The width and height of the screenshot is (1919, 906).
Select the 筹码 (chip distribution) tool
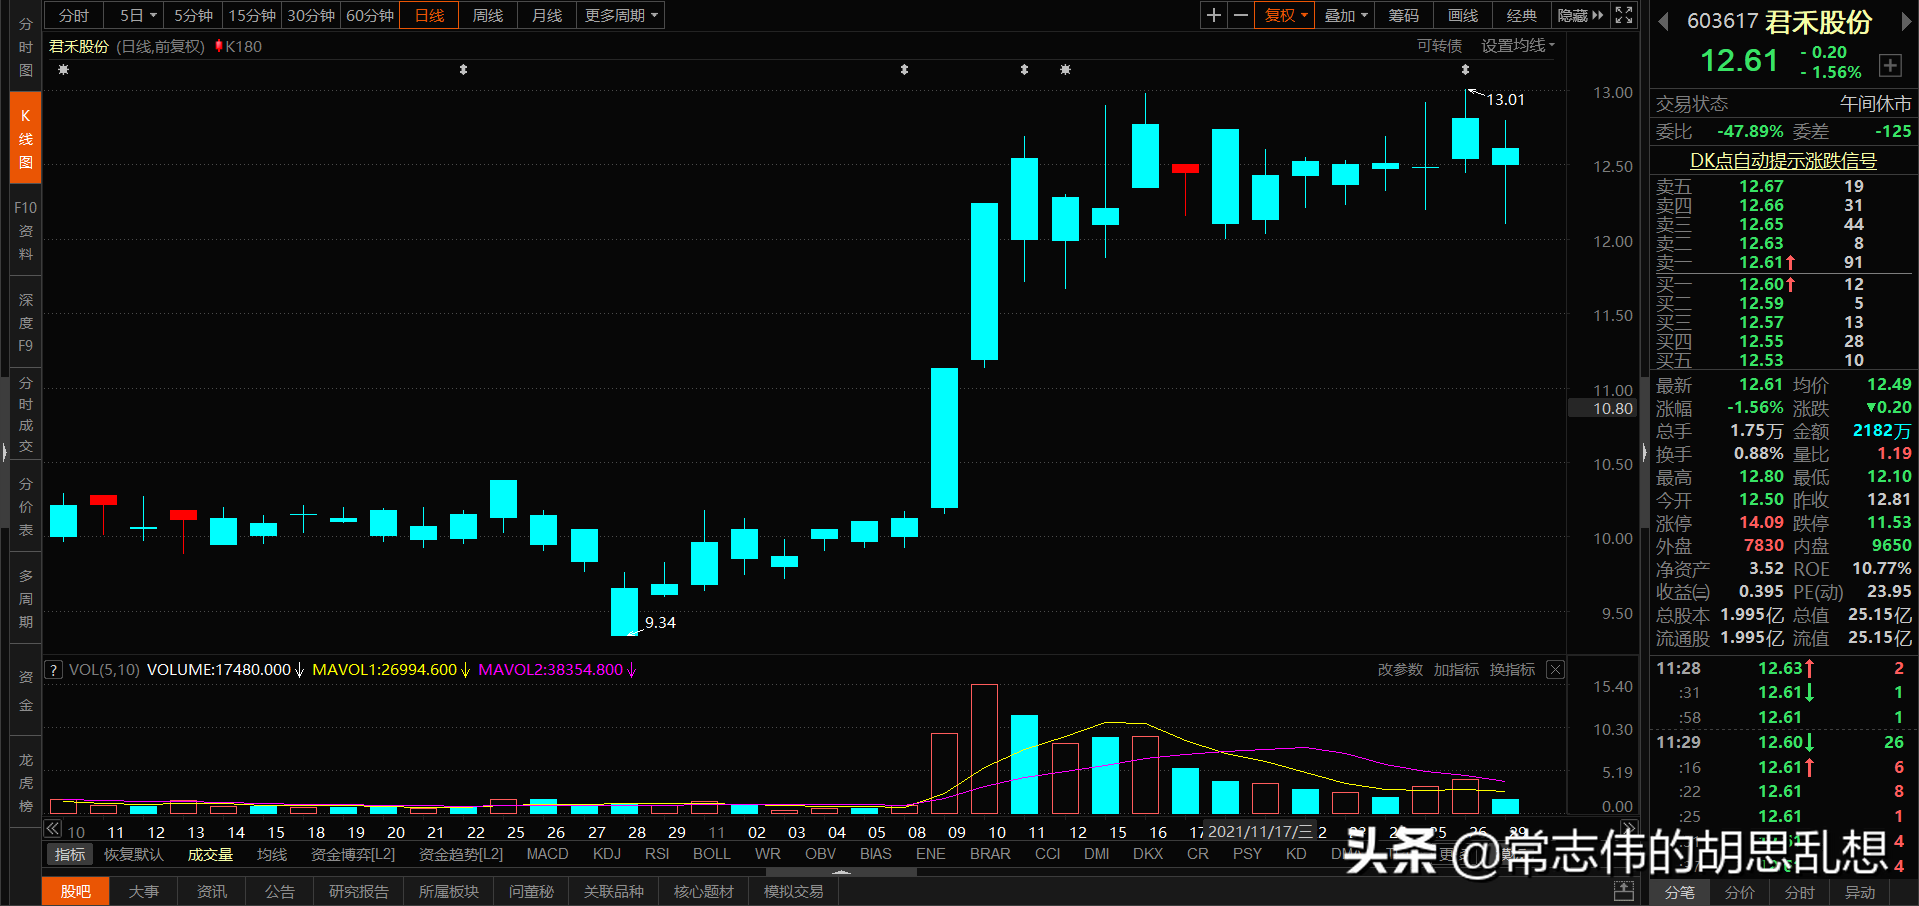pyautogui.click(x=1402, y=15)
